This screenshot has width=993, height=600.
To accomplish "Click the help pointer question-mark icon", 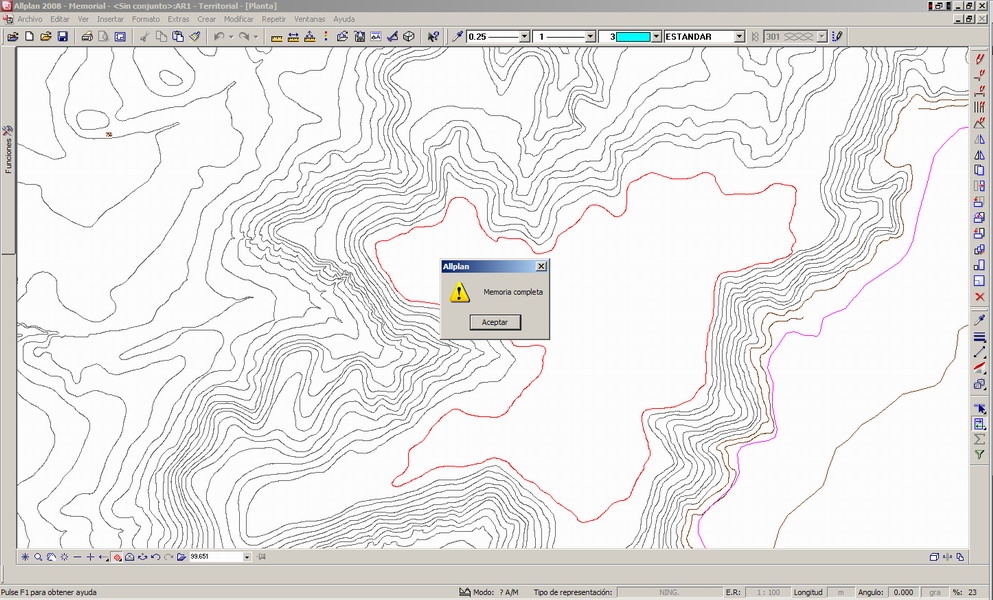I will click(x=433, y=37).
